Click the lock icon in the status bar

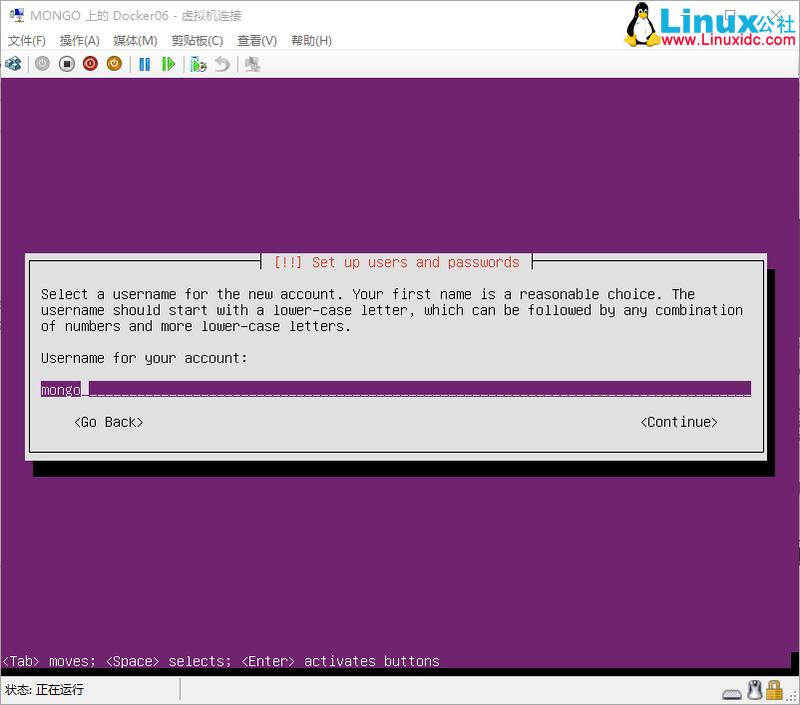pyautogui.click(x=773, y=690)
